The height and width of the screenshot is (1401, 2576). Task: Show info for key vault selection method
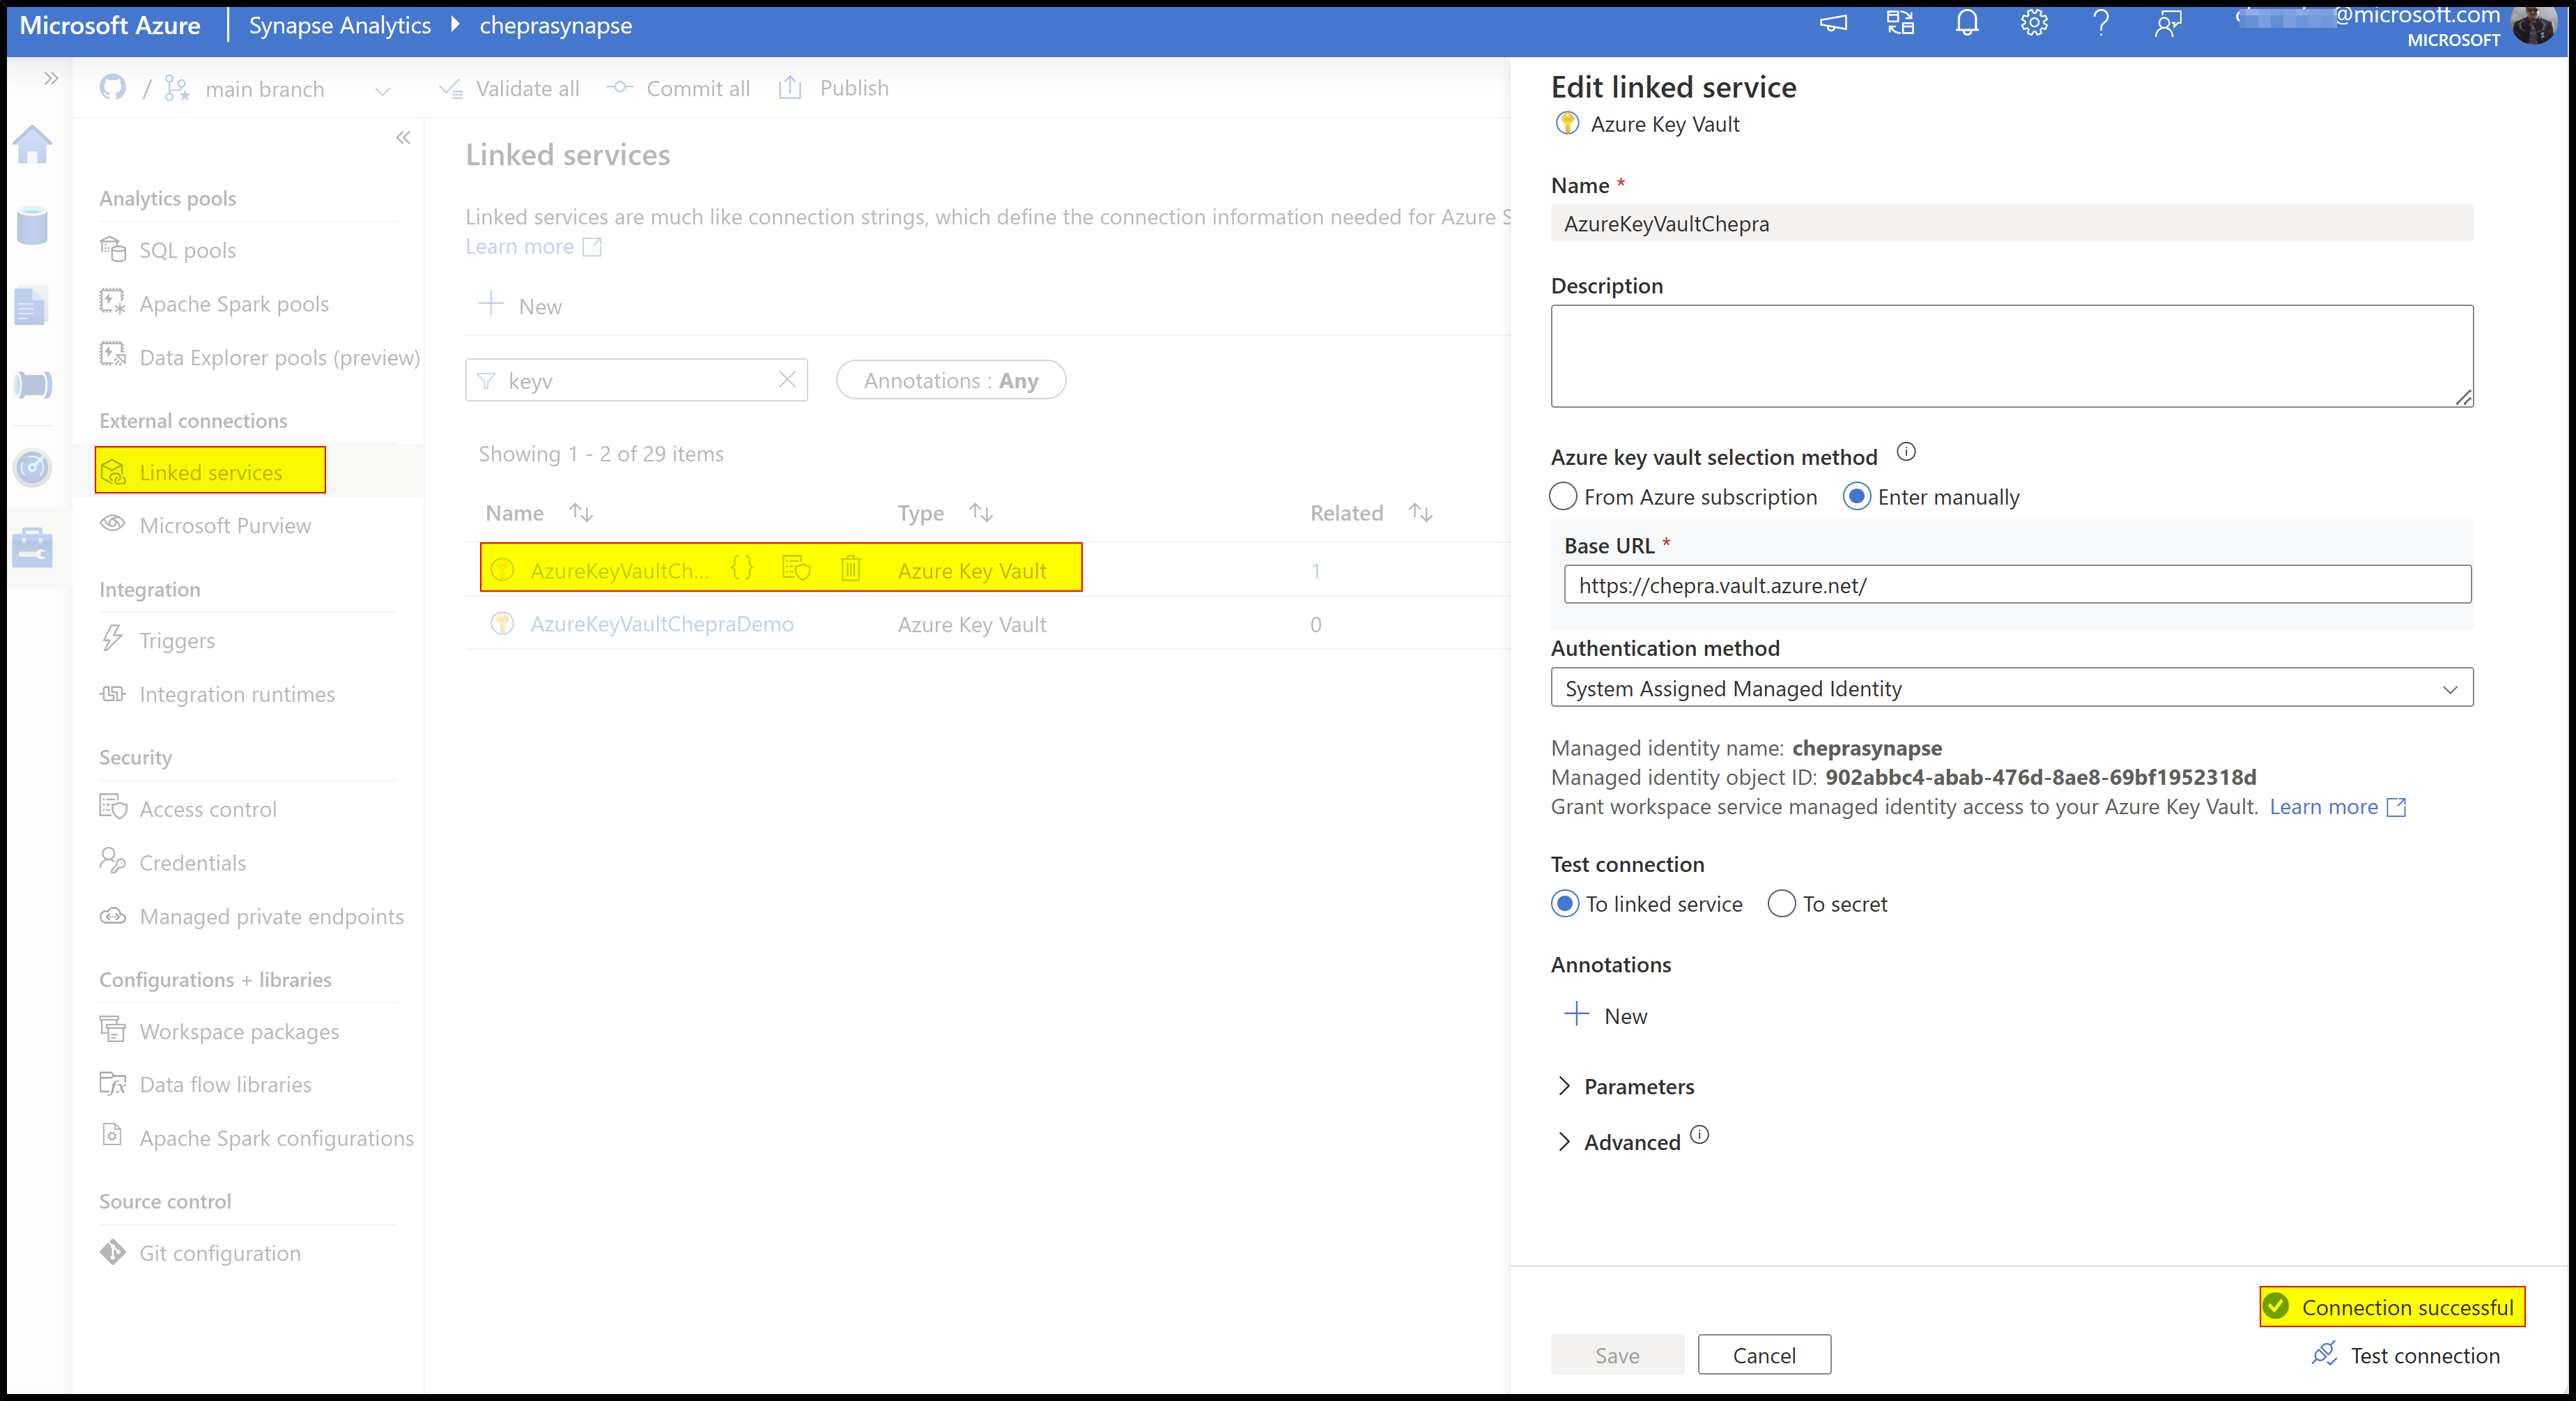click(1907, 452)
